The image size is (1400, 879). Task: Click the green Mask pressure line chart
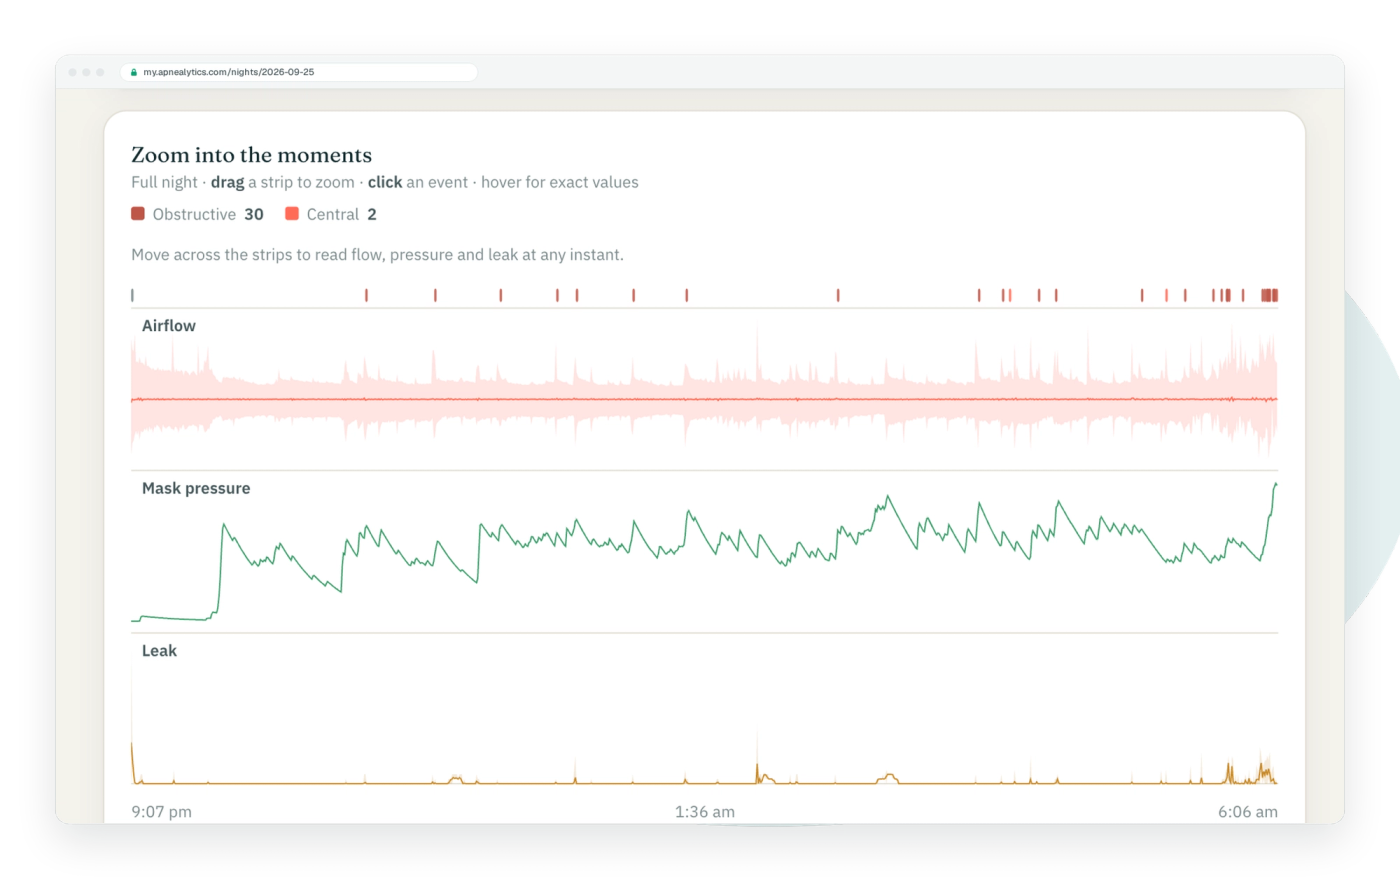(x=704, y=552)
